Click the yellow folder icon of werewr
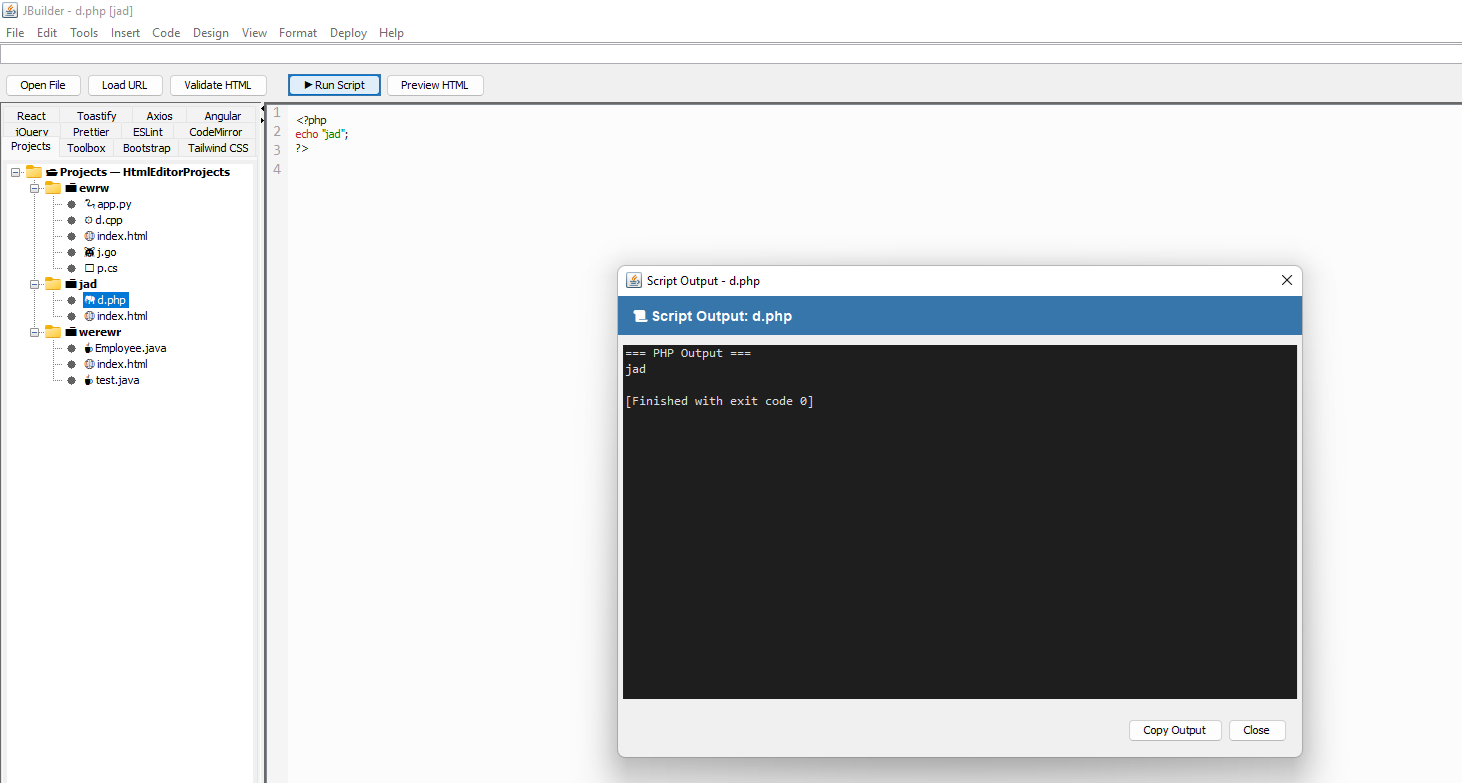This screenshot has height=783, width=1462. point(53,332)
